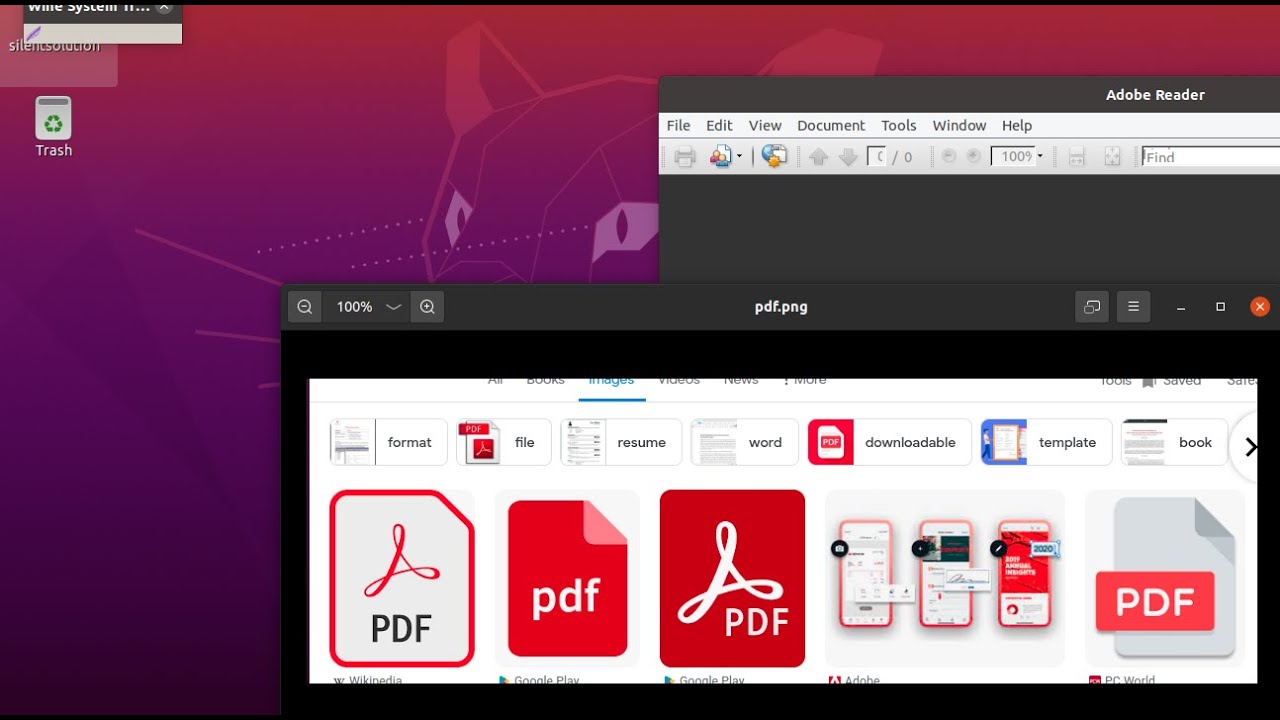Click the round button on Wine System Tray title bar
1280x720 pixels.
click(165, 6)
